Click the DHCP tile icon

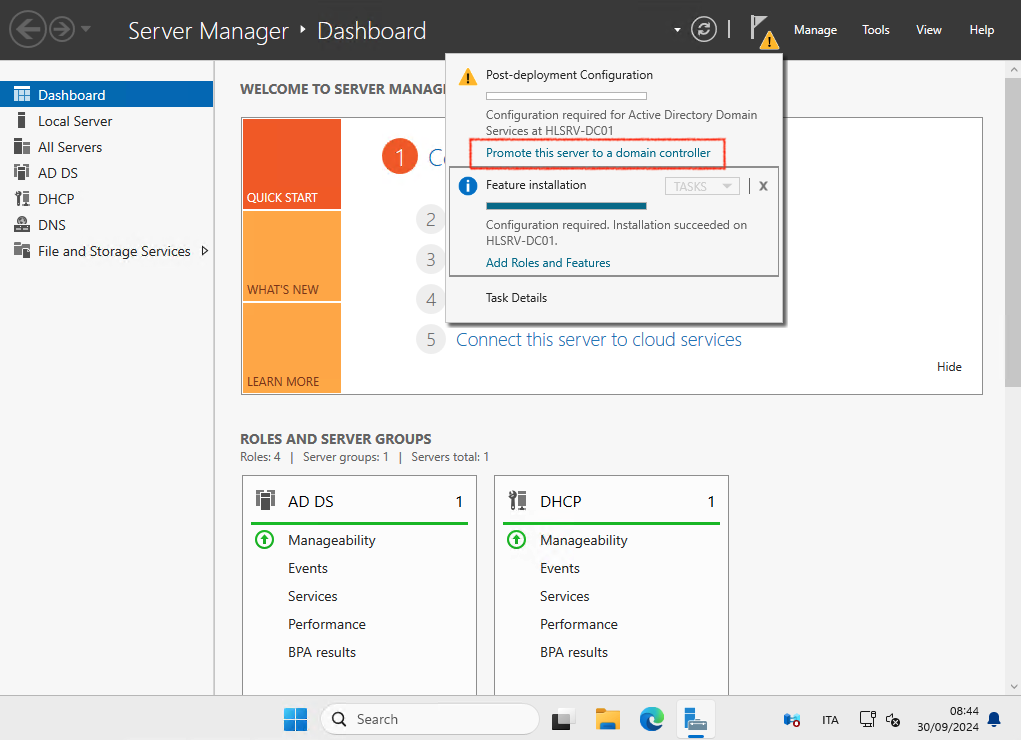pyautogui.click(x=517, y=501)
